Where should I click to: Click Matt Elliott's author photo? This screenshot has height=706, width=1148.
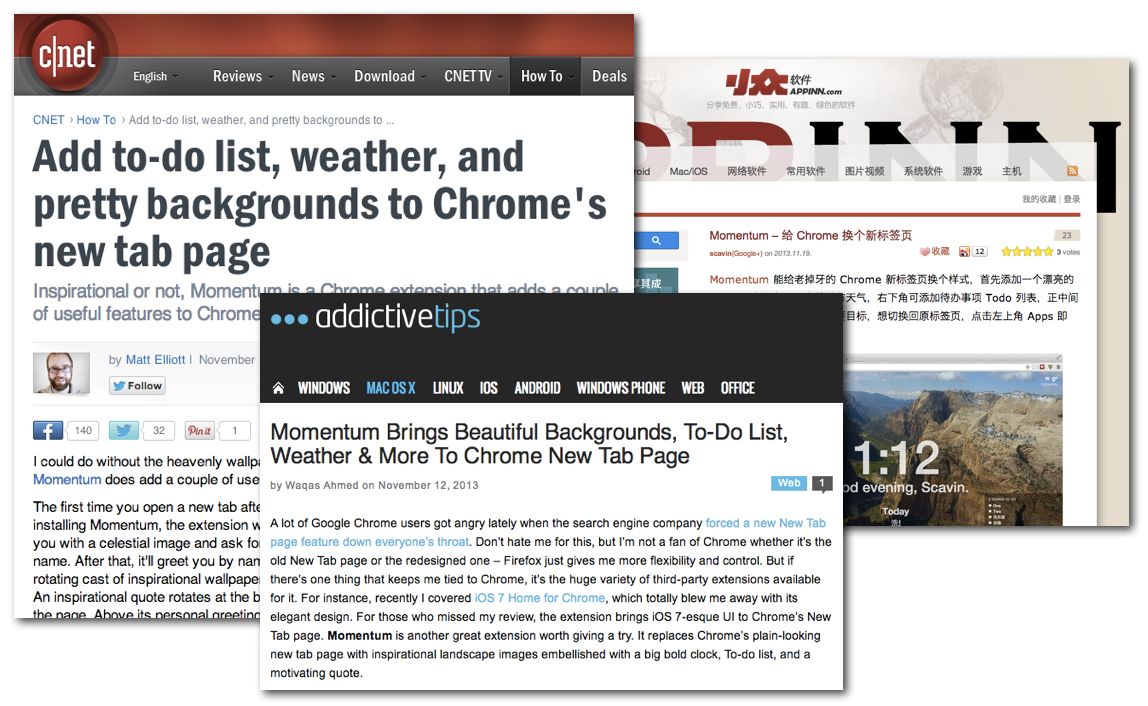click(x=62, y=373)
